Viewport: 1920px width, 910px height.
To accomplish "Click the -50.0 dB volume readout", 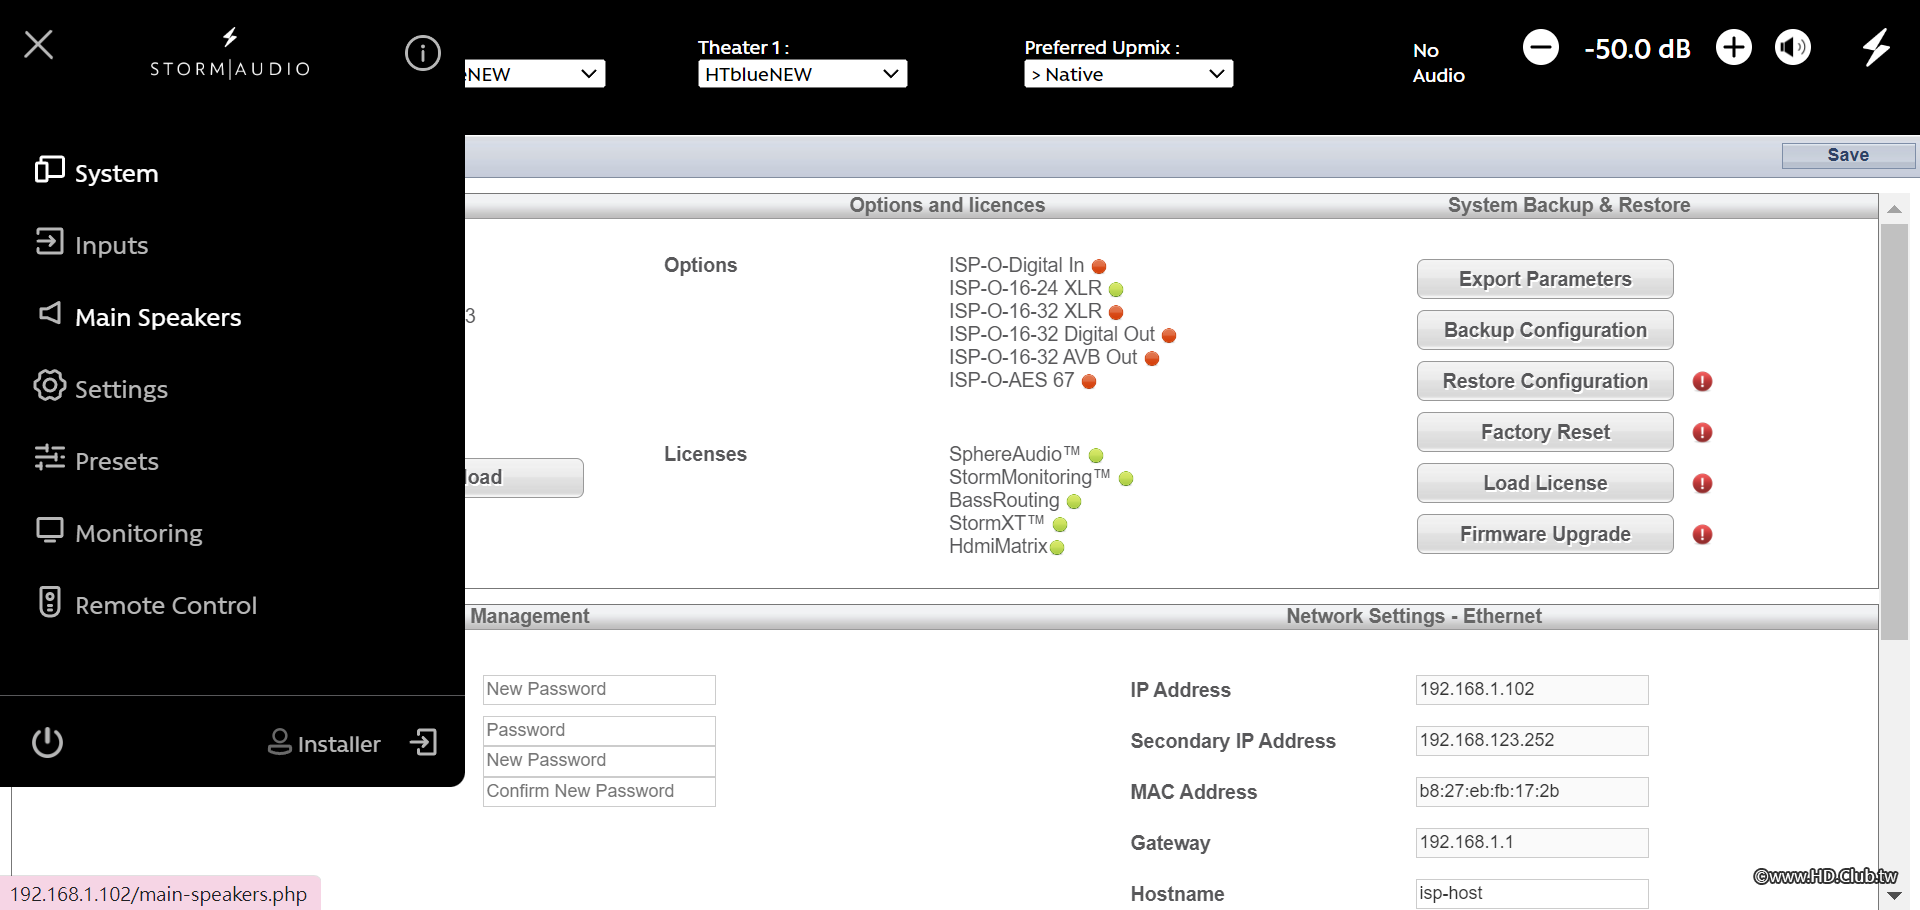I will pos(1637,48).
